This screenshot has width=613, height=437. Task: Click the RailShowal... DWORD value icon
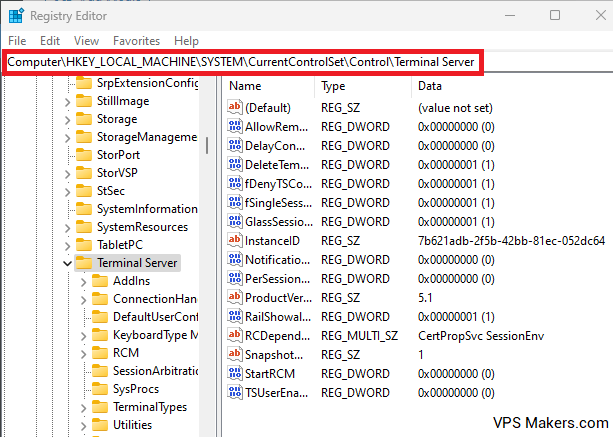(235, 316)
